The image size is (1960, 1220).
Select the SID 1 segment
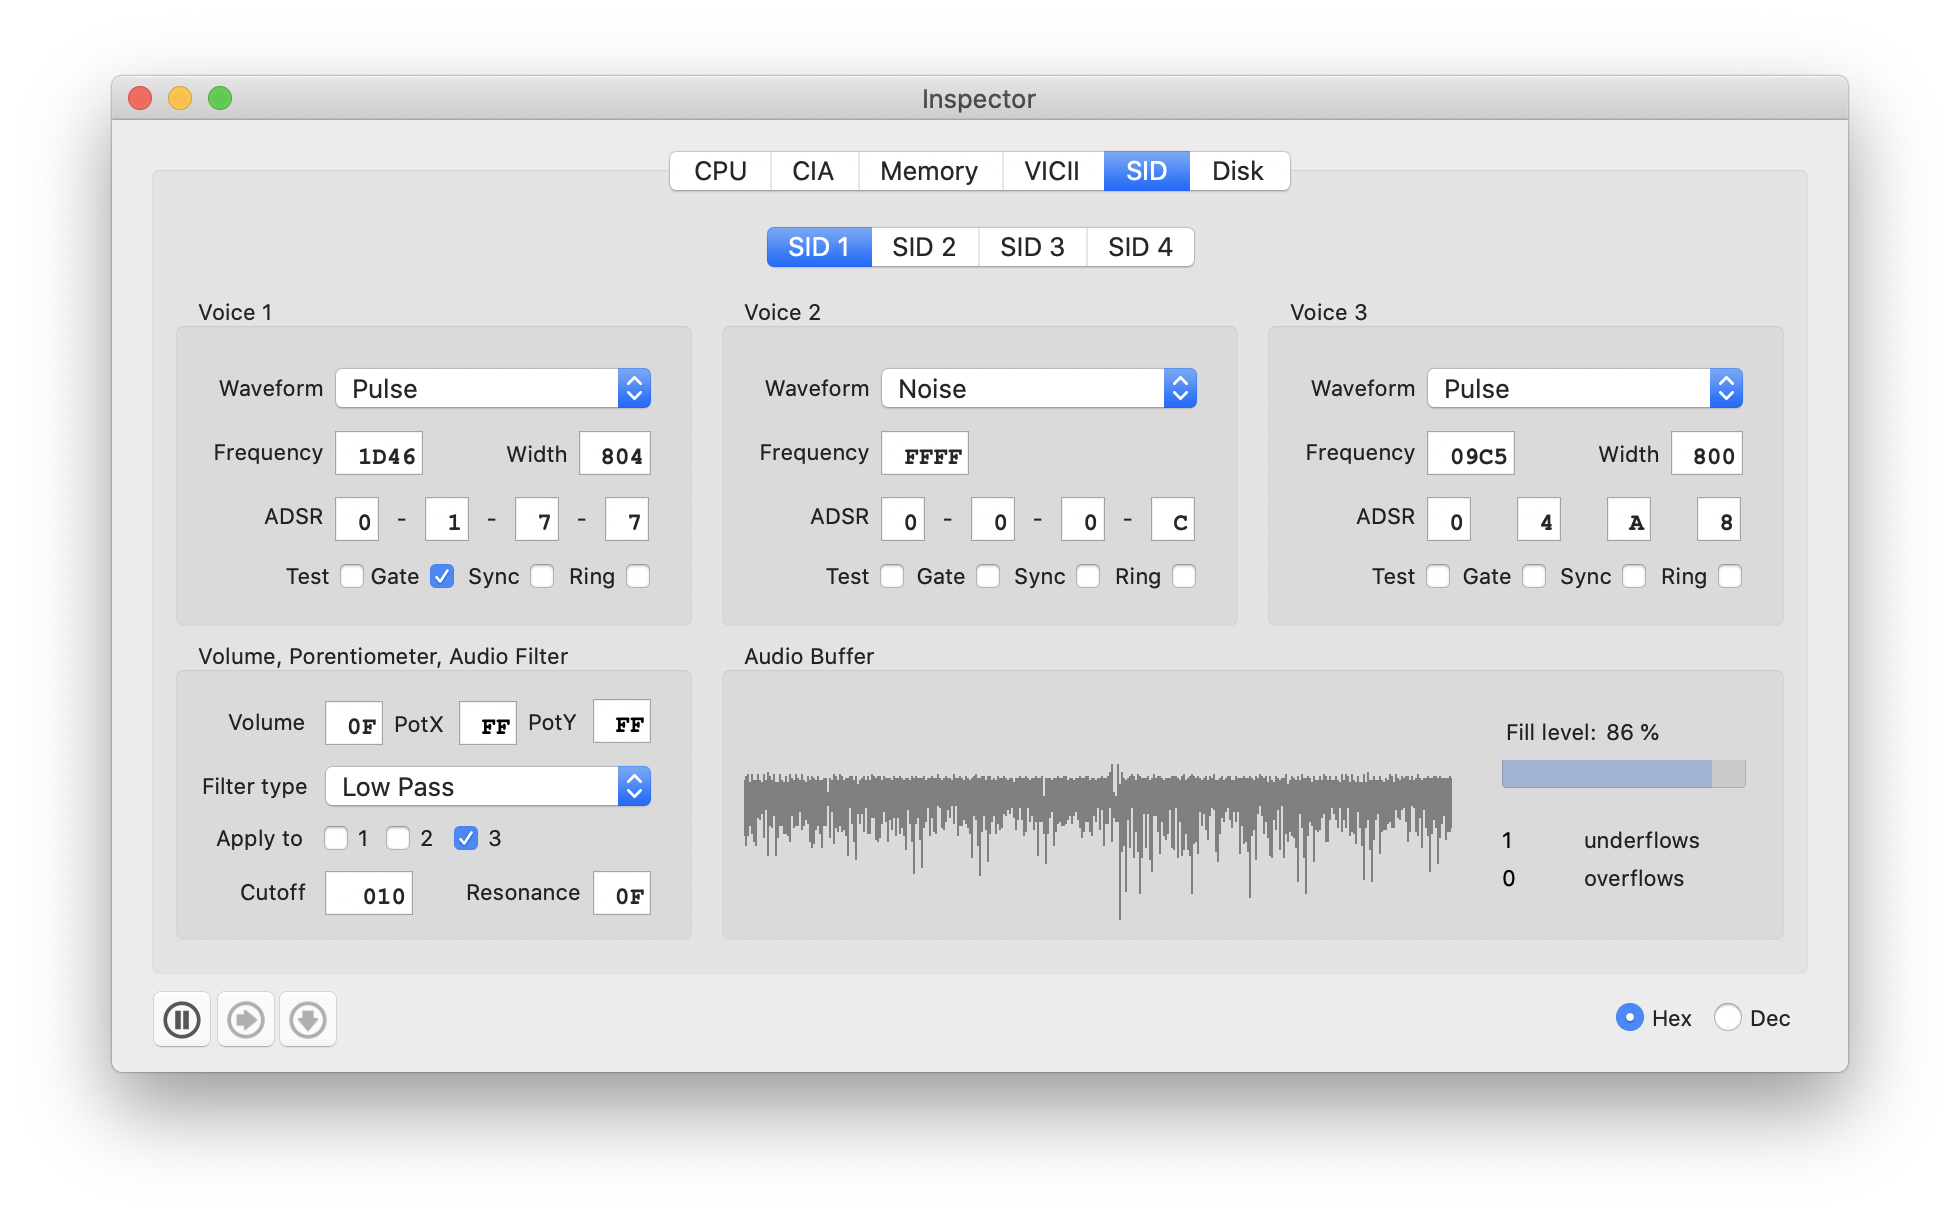click(x=818, y=247)
